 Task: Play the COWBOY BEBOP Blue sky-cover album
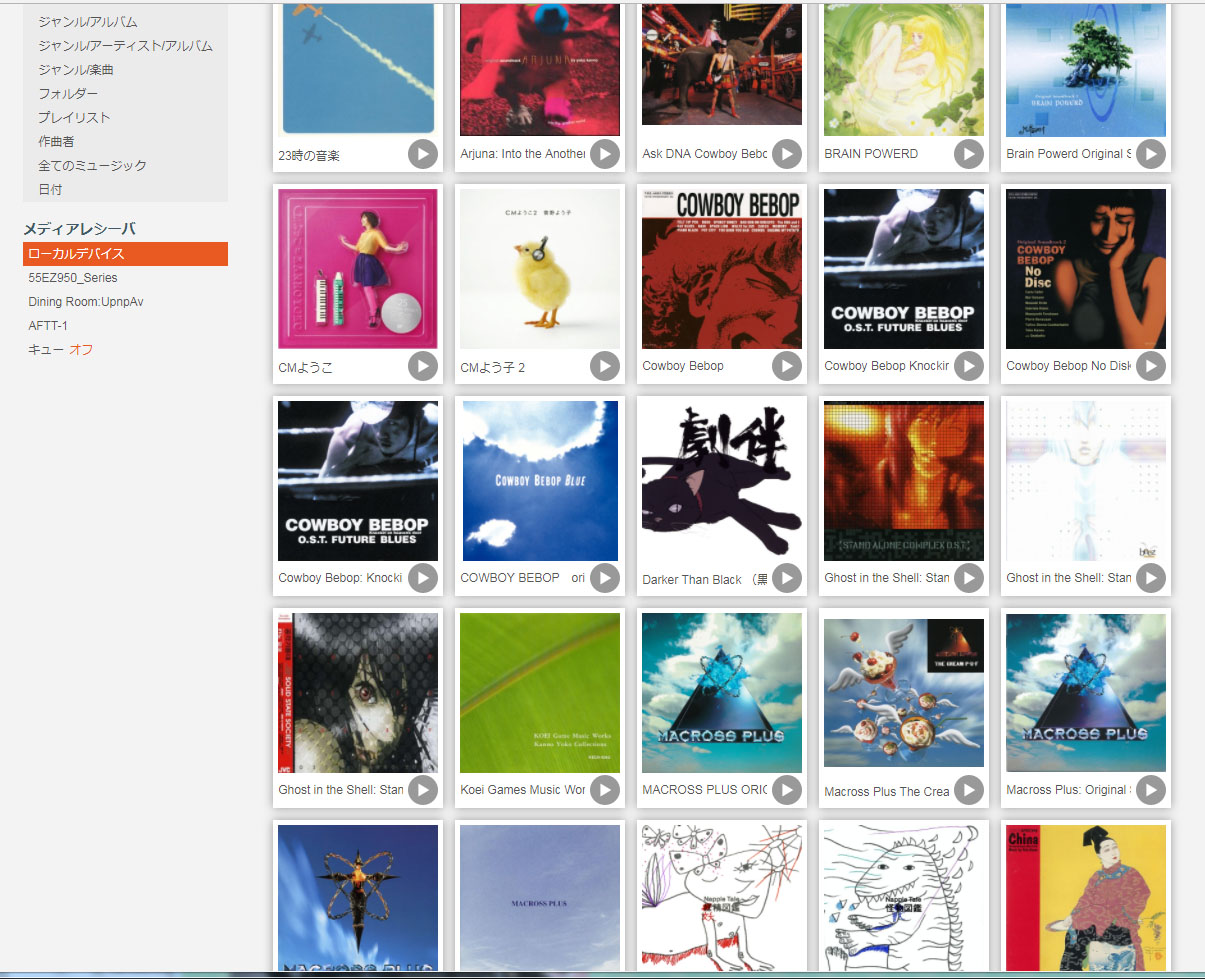(605, 578)
